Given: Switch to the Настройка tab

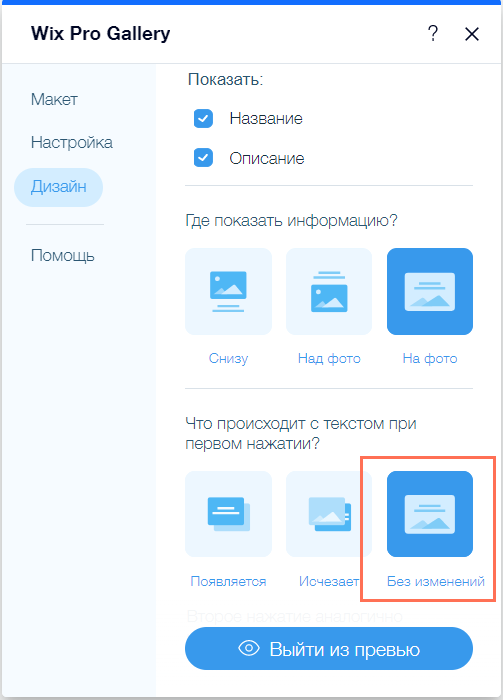Looking at the screenshot, I should 71,142.
